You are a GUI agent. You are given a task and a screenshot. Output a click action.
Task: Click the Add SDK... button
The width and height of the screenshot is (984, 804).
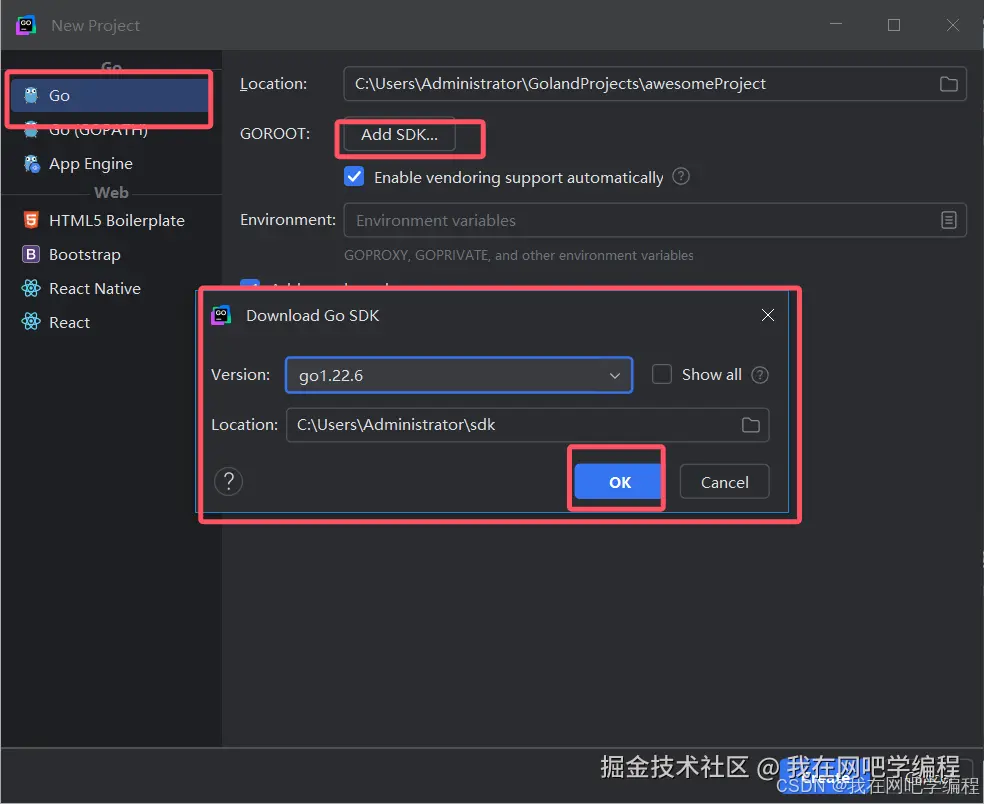coord(399,134)
